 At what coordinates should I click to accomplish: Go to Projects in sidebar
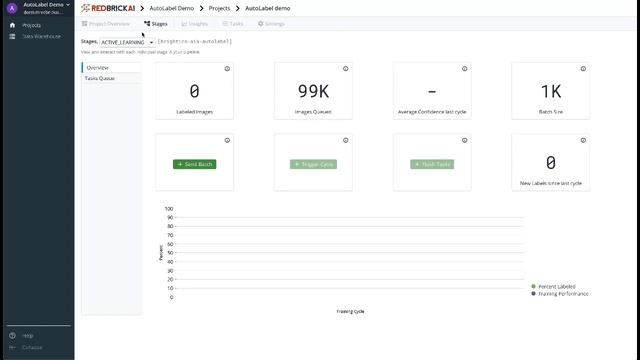pos(31,25)
